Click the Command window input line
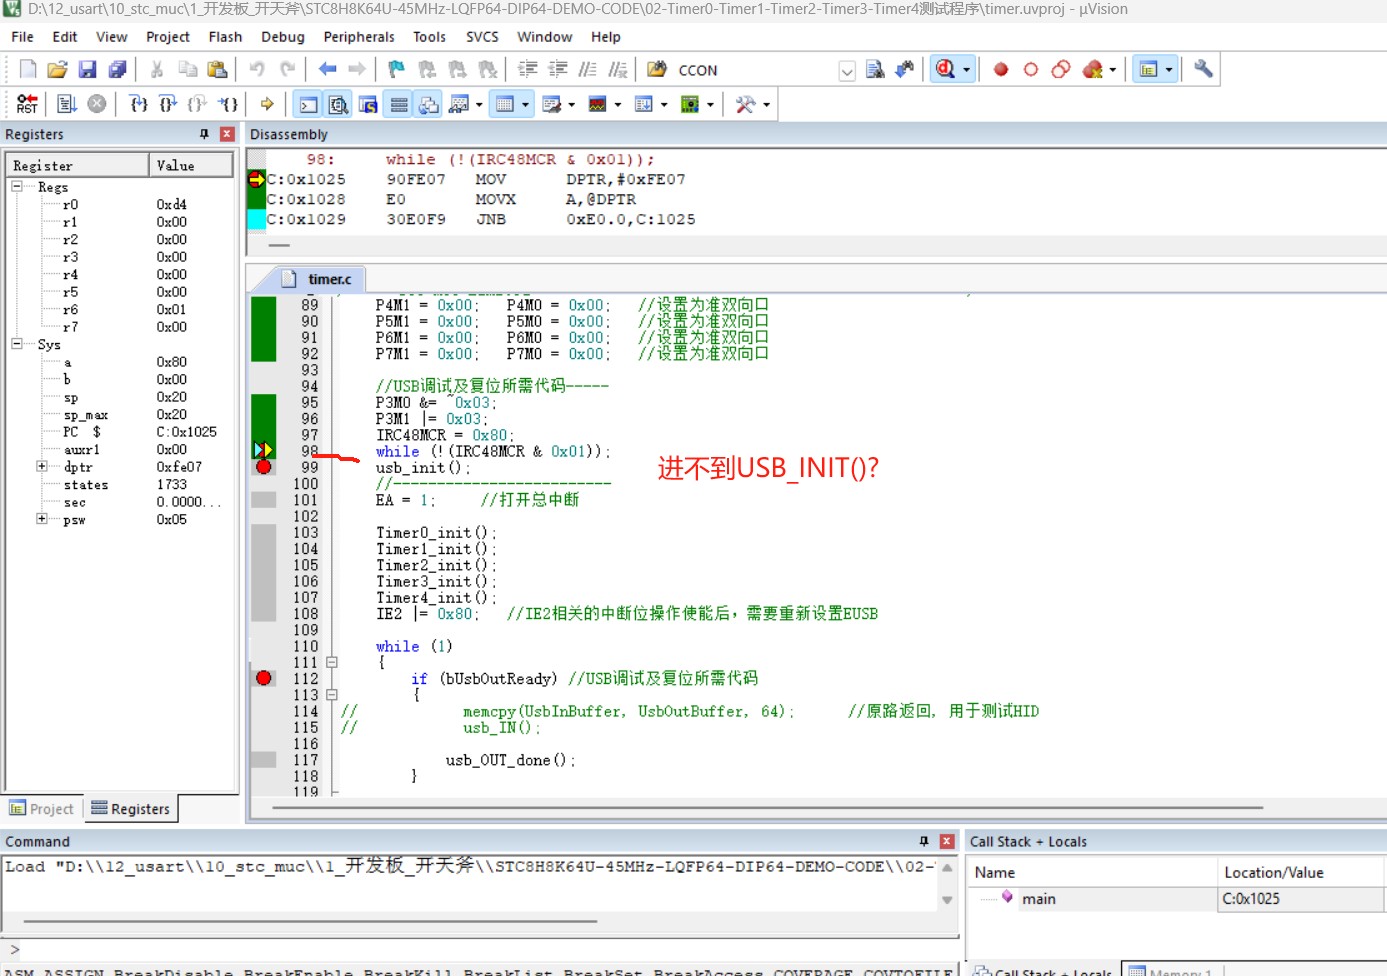 (x=480, y=949)
